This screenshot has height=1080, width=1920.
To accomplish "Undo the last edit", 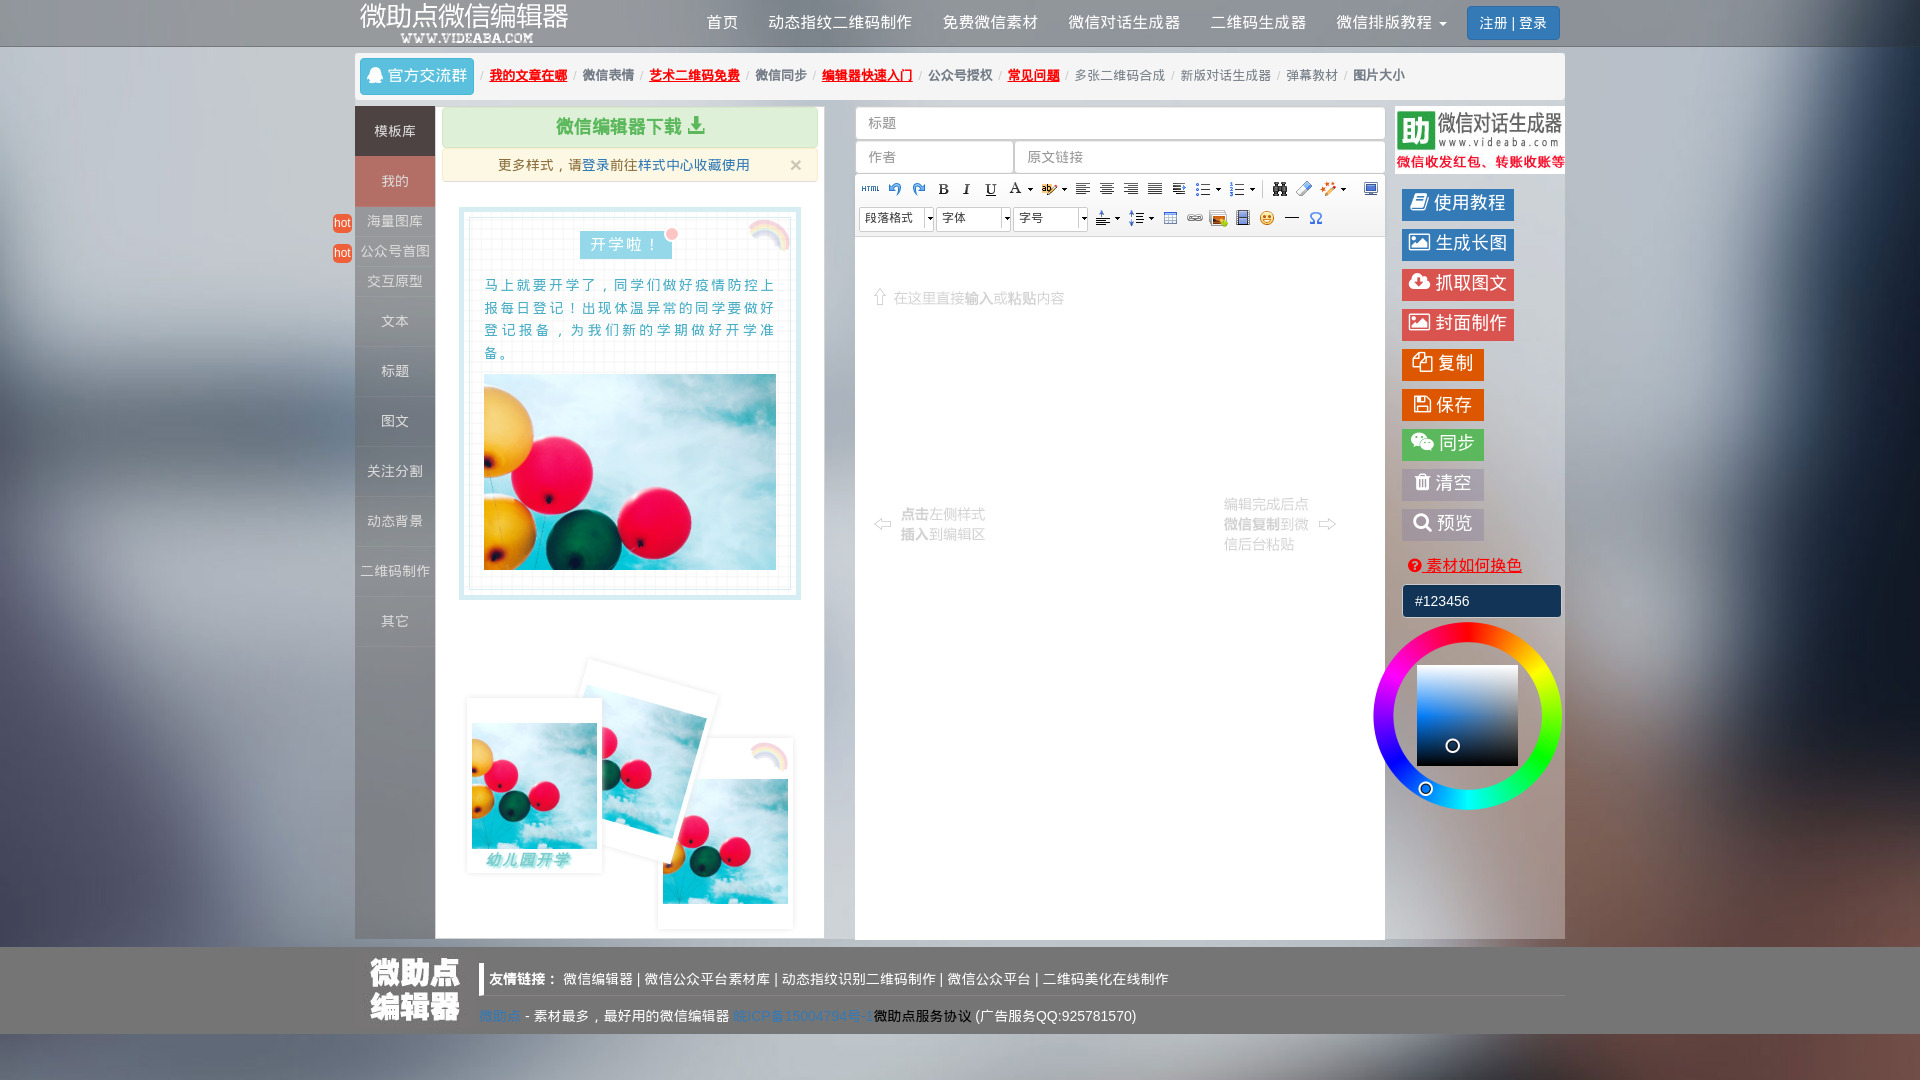I will pyautogui.click(x=895, y=189).
